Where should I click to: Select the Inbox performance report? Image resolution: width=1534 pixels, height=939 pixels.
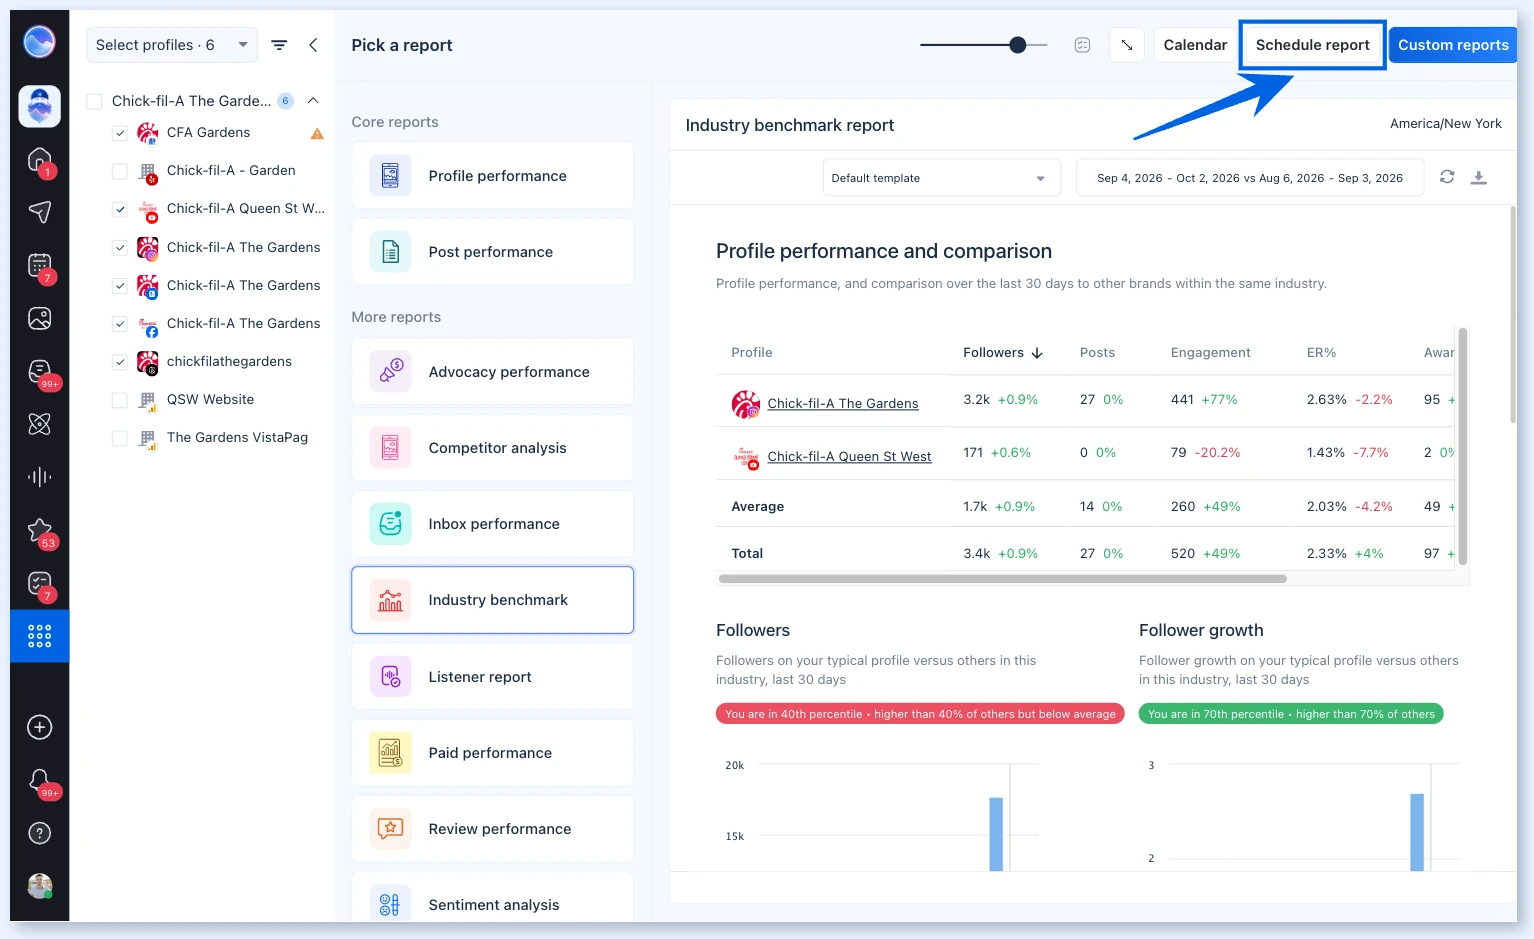492,524
